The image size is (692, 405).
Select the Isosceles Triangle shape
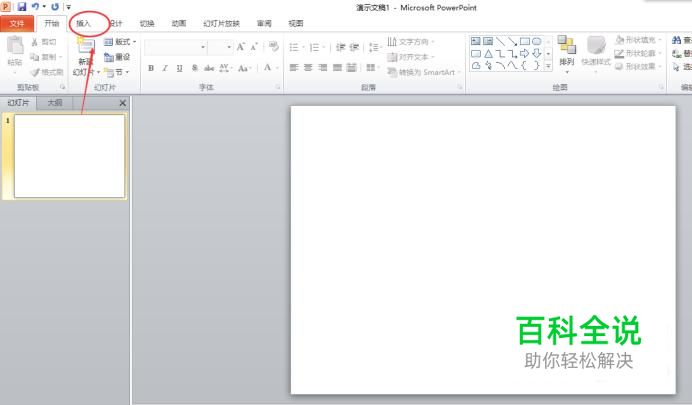tap(488, 54)
